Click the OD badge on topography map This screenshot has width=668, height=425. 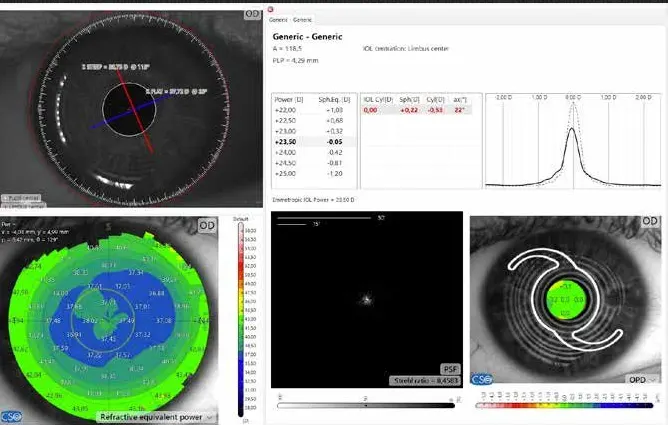click(252, 220)
